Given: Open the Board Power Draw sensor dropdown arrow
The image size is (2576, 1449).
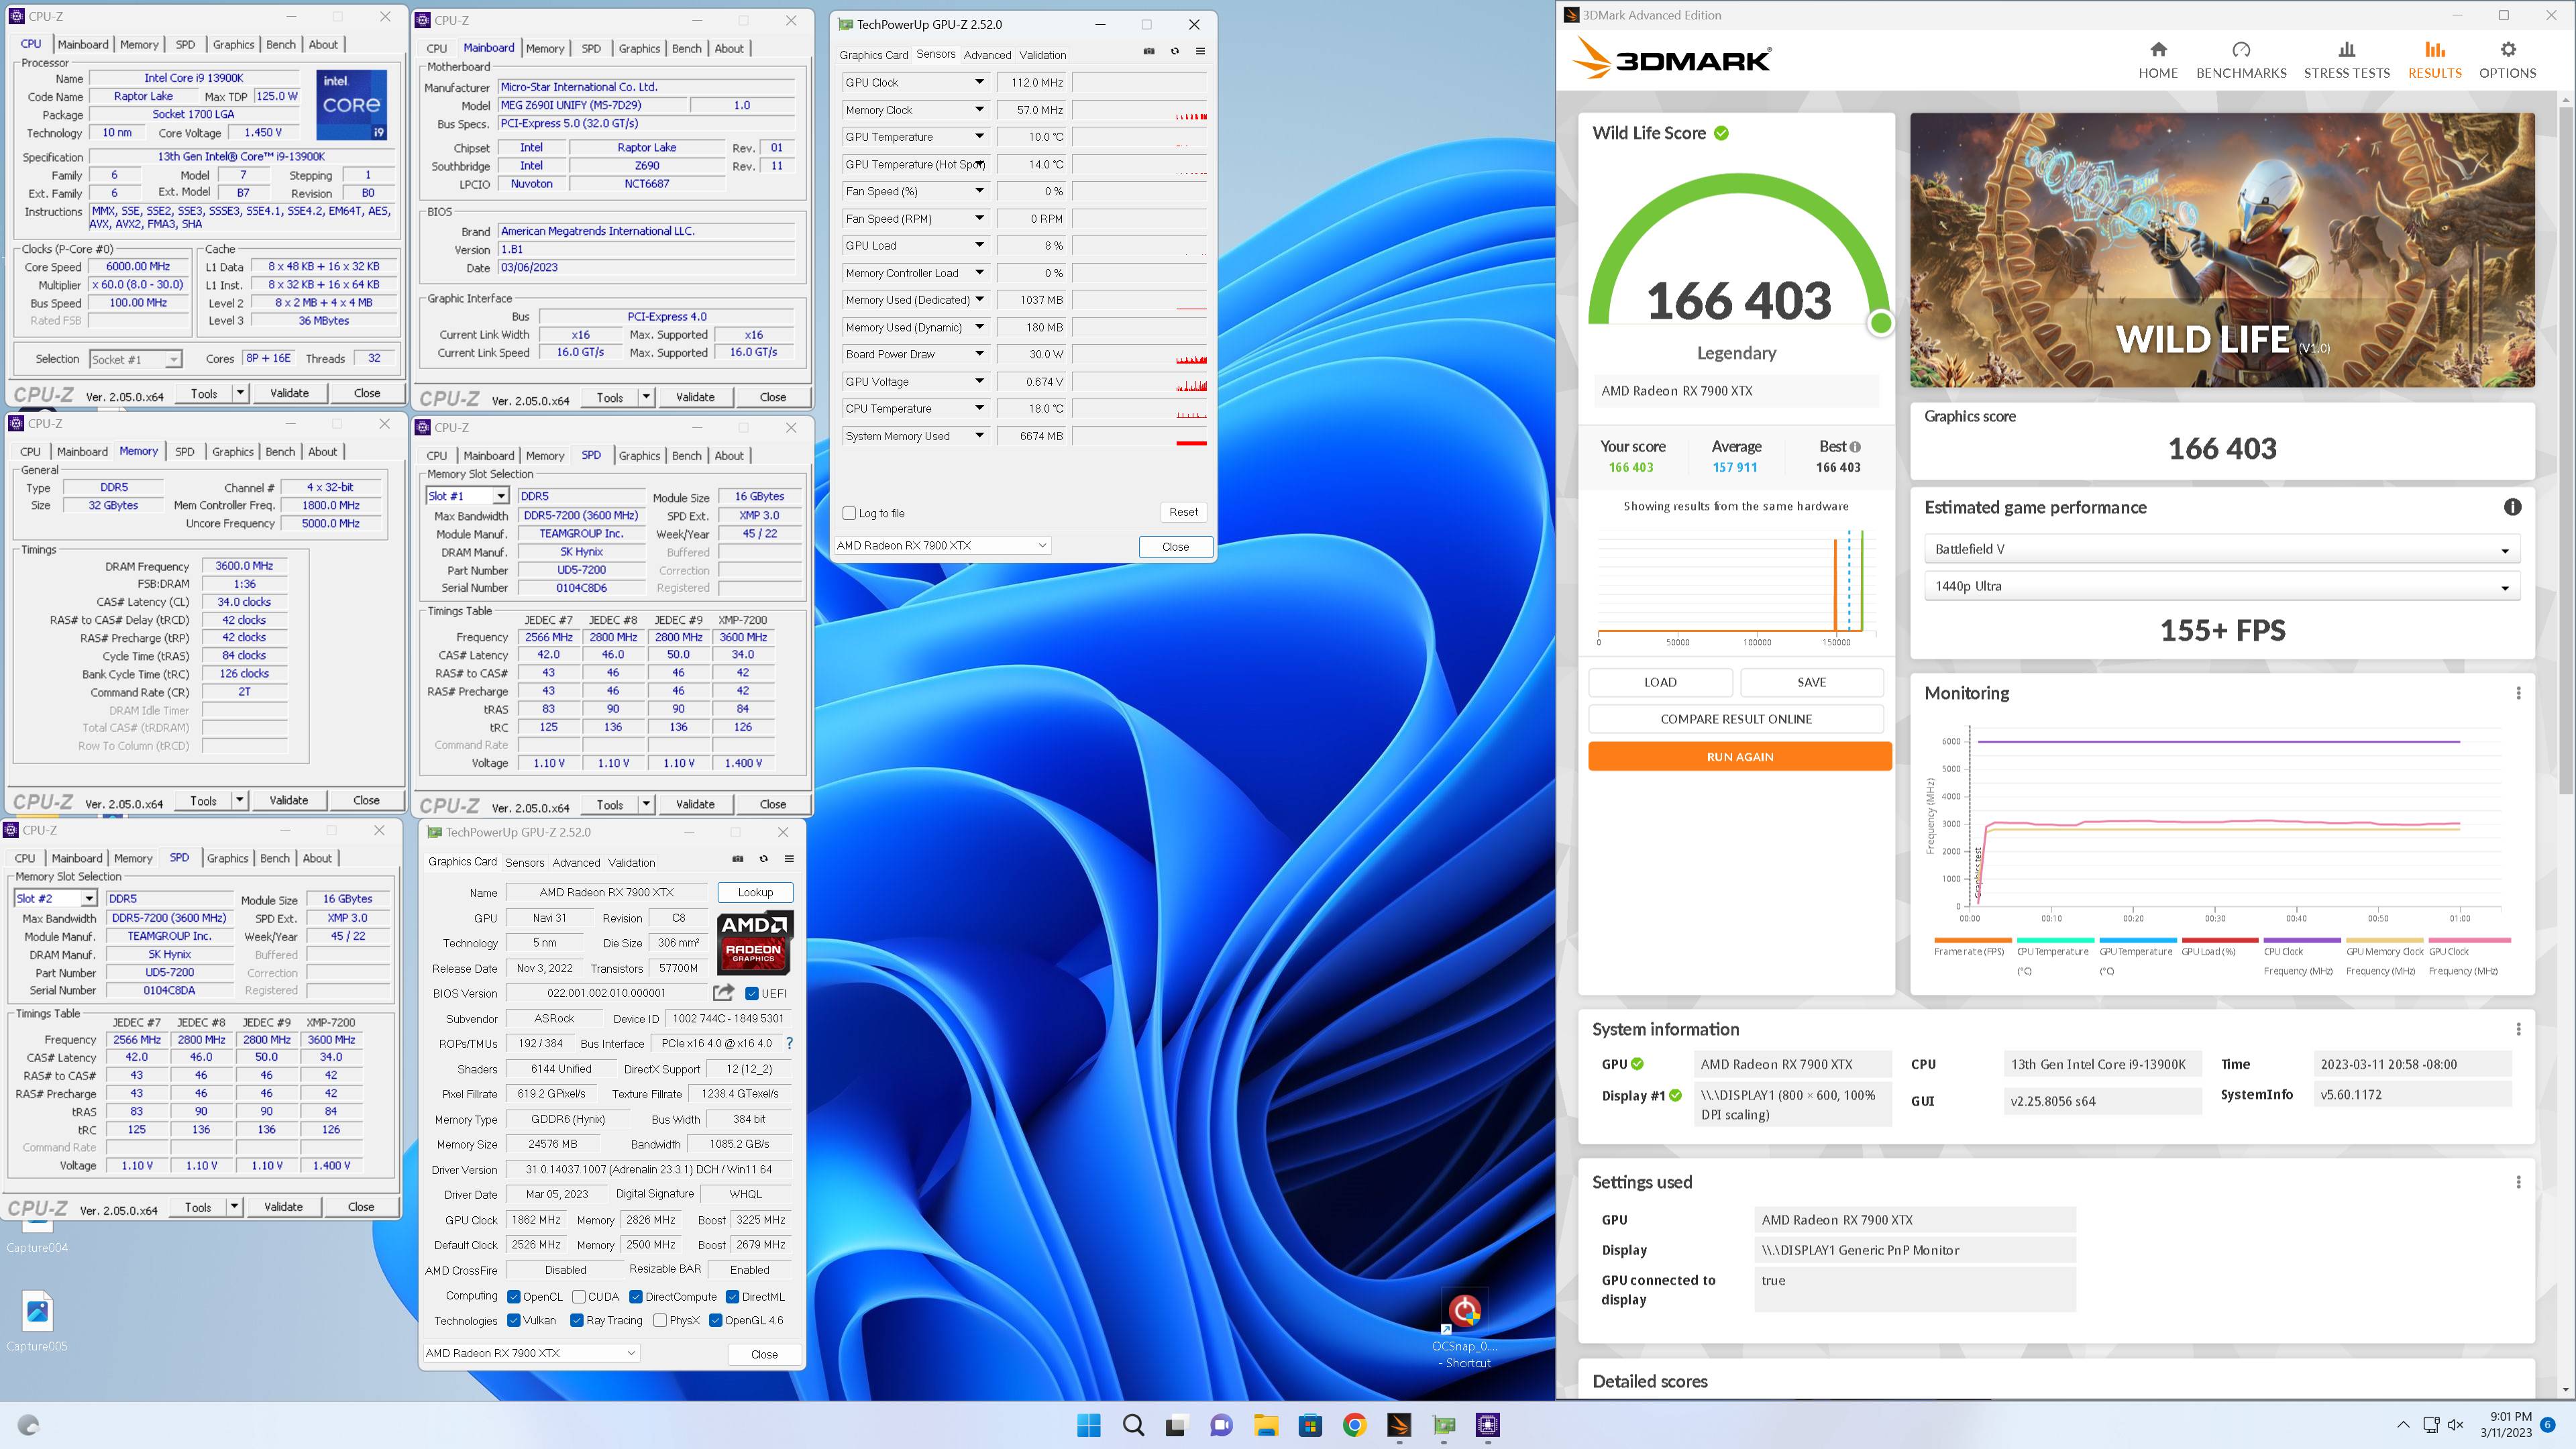Looking at the screenshot, I should (979, 354).
